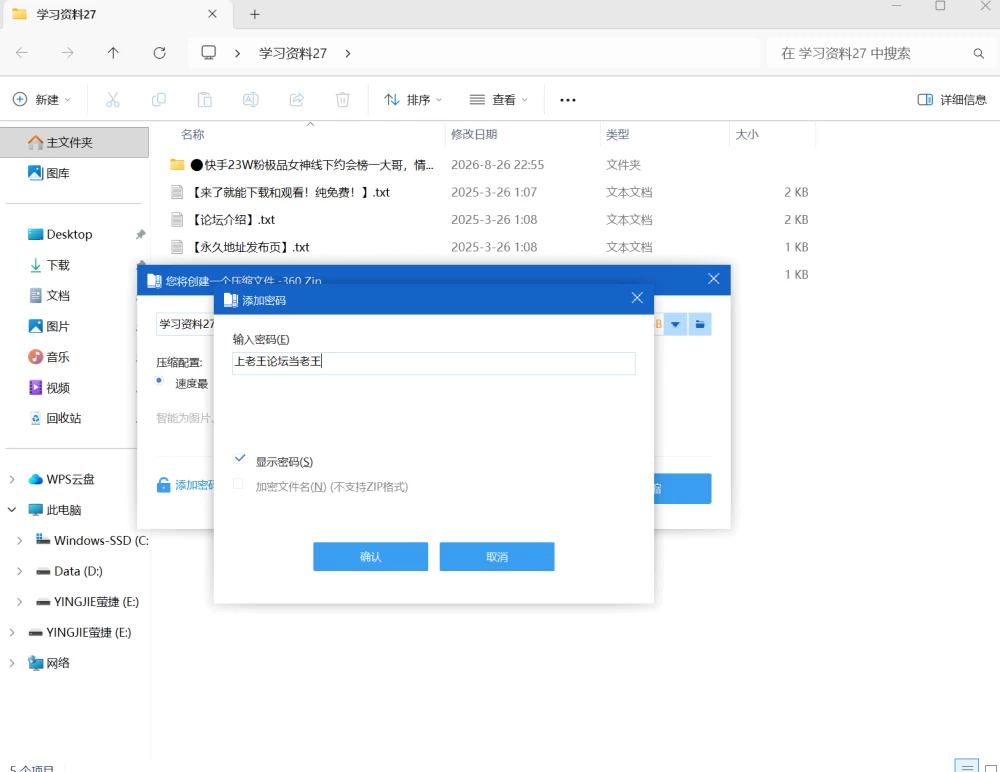The width and height of the screenshot is (1000, 772).
Task: Click the Paste clipboard icon
Action: point(205,100)
